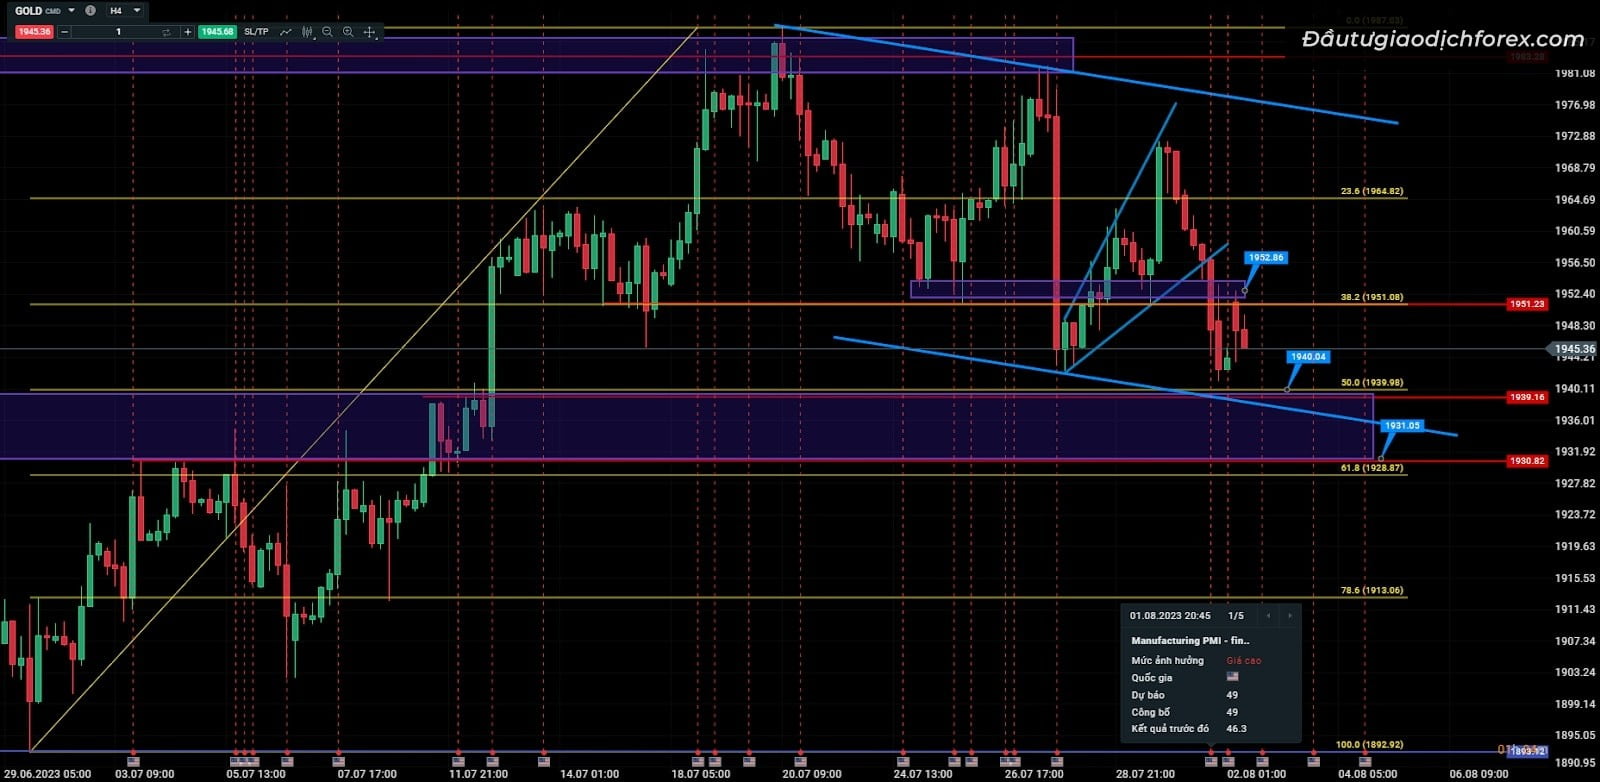Open chart type candlestick icon menu

pos(308,32)
